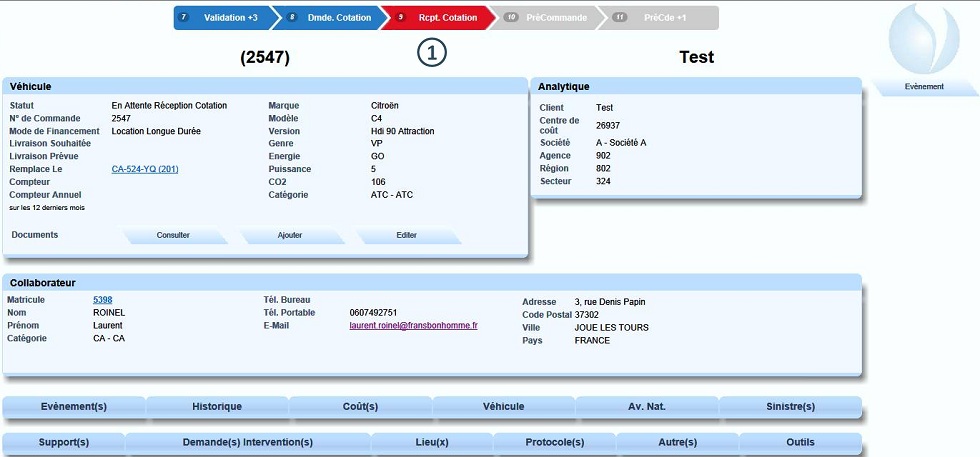This screenshot has width=980, height=457.
Task: Switch to the Historique tab
Action: point(217,407)
